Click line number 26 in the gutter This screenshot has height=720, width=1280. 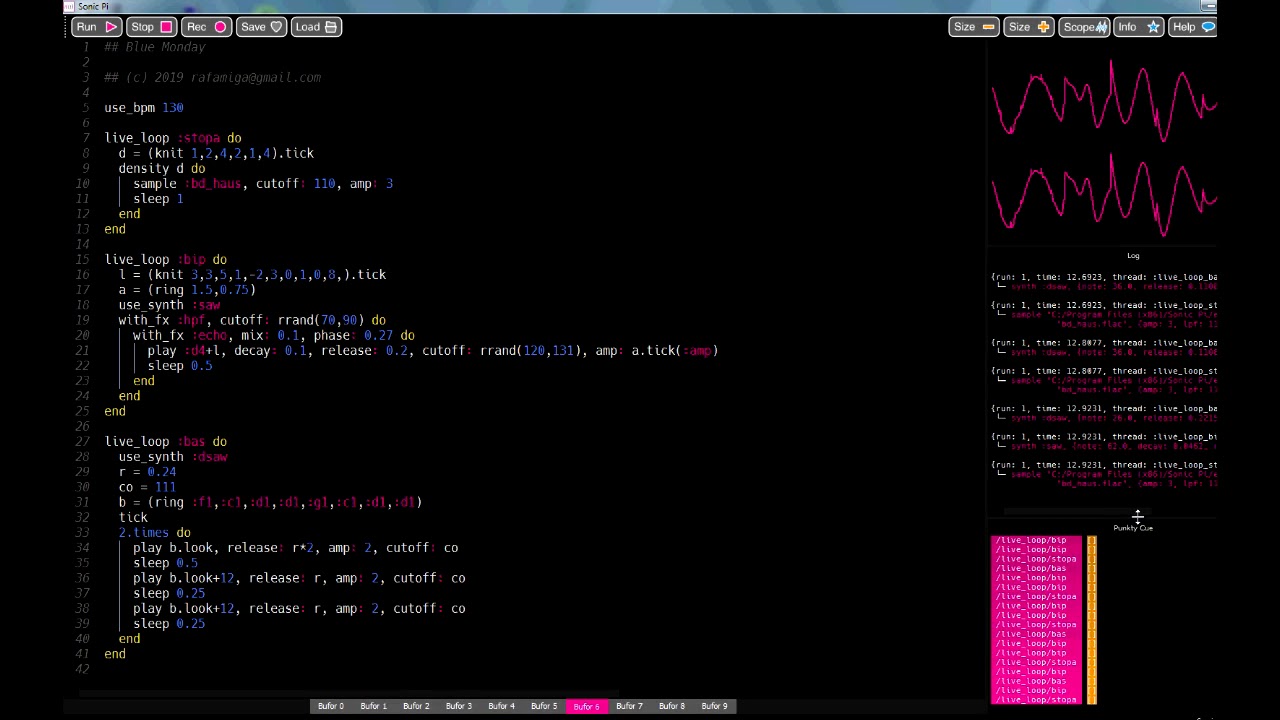(x=83, y=426)
